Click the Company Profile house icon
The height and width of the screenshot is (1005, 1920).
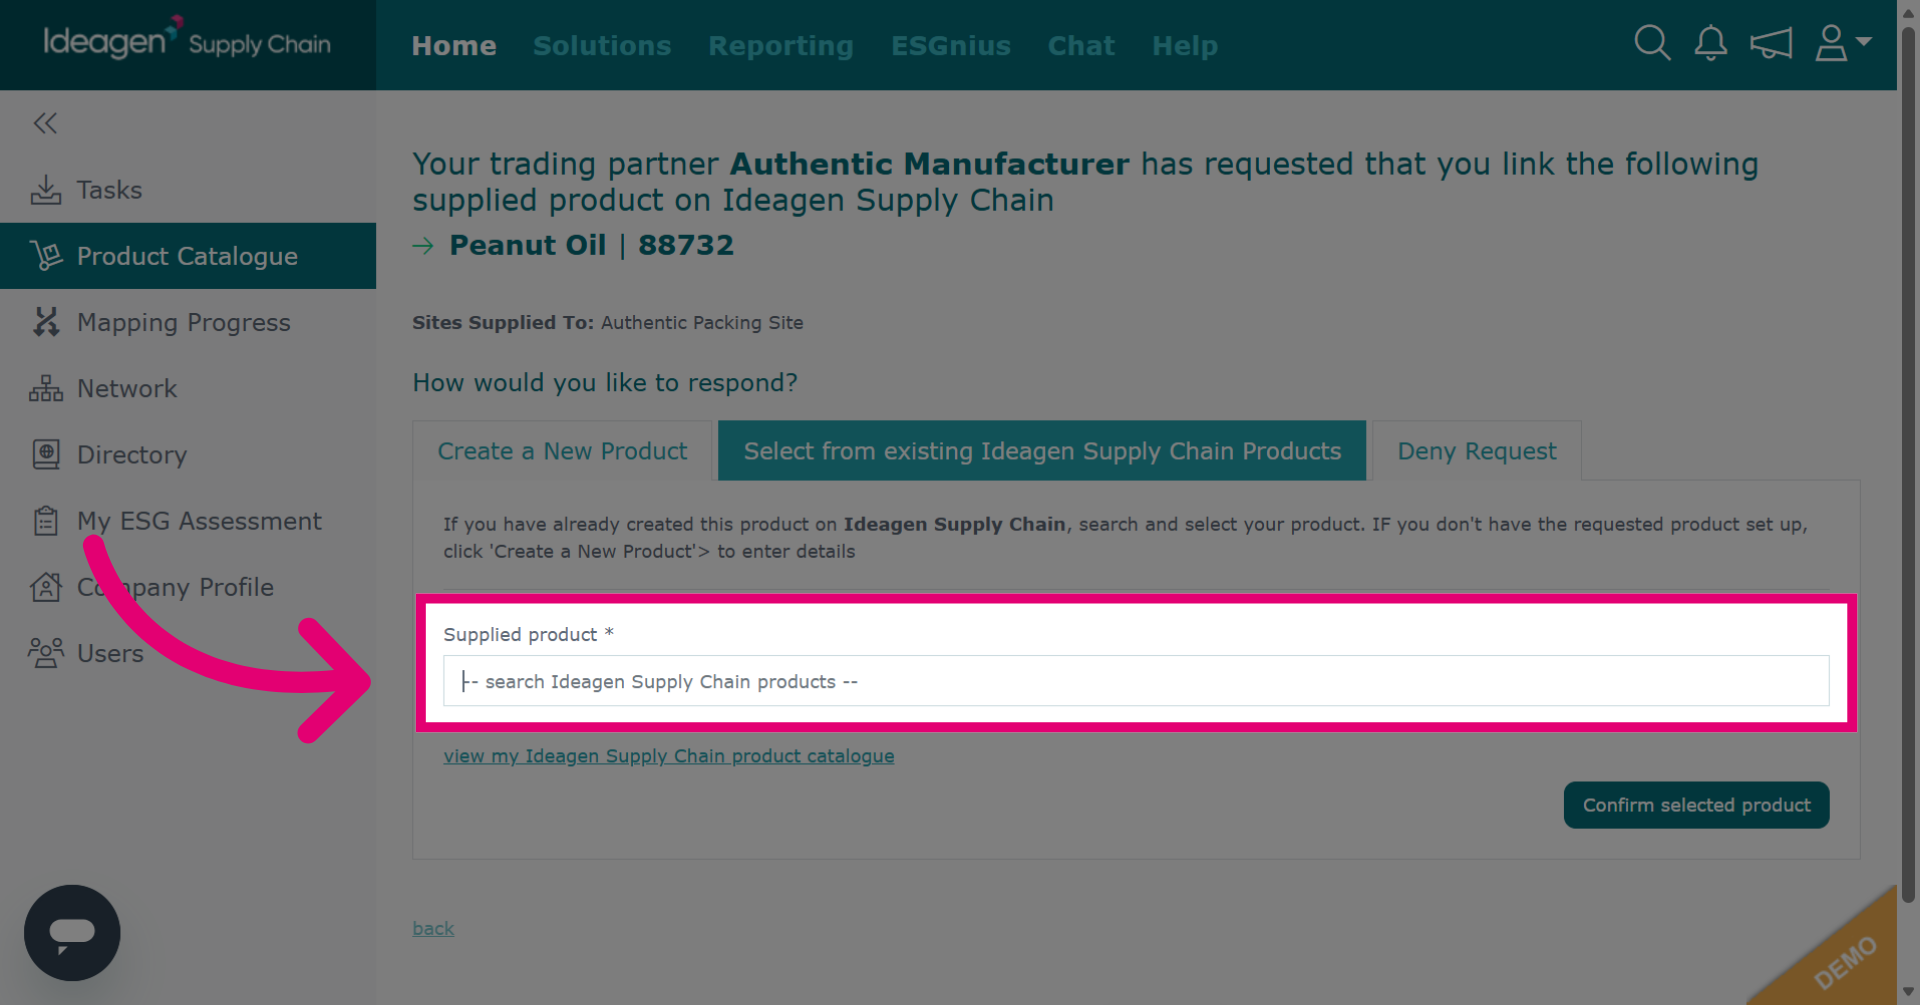(46, 587)
